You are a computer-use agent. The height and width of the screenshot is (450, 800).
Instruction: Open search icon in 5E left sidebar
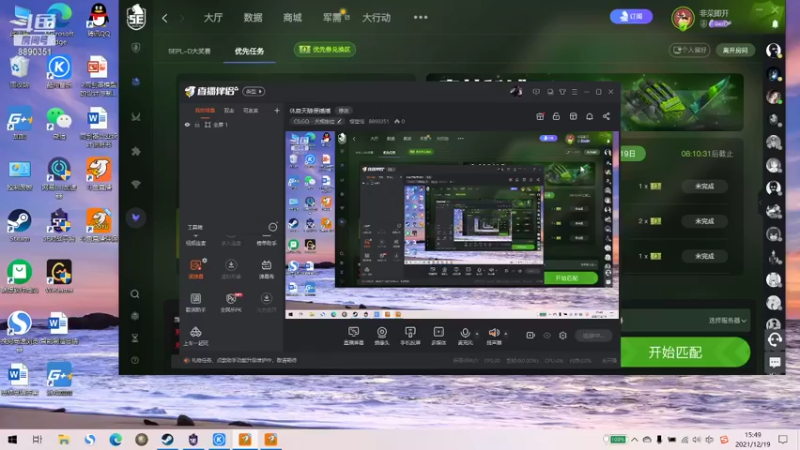click(x=135, y=294)
